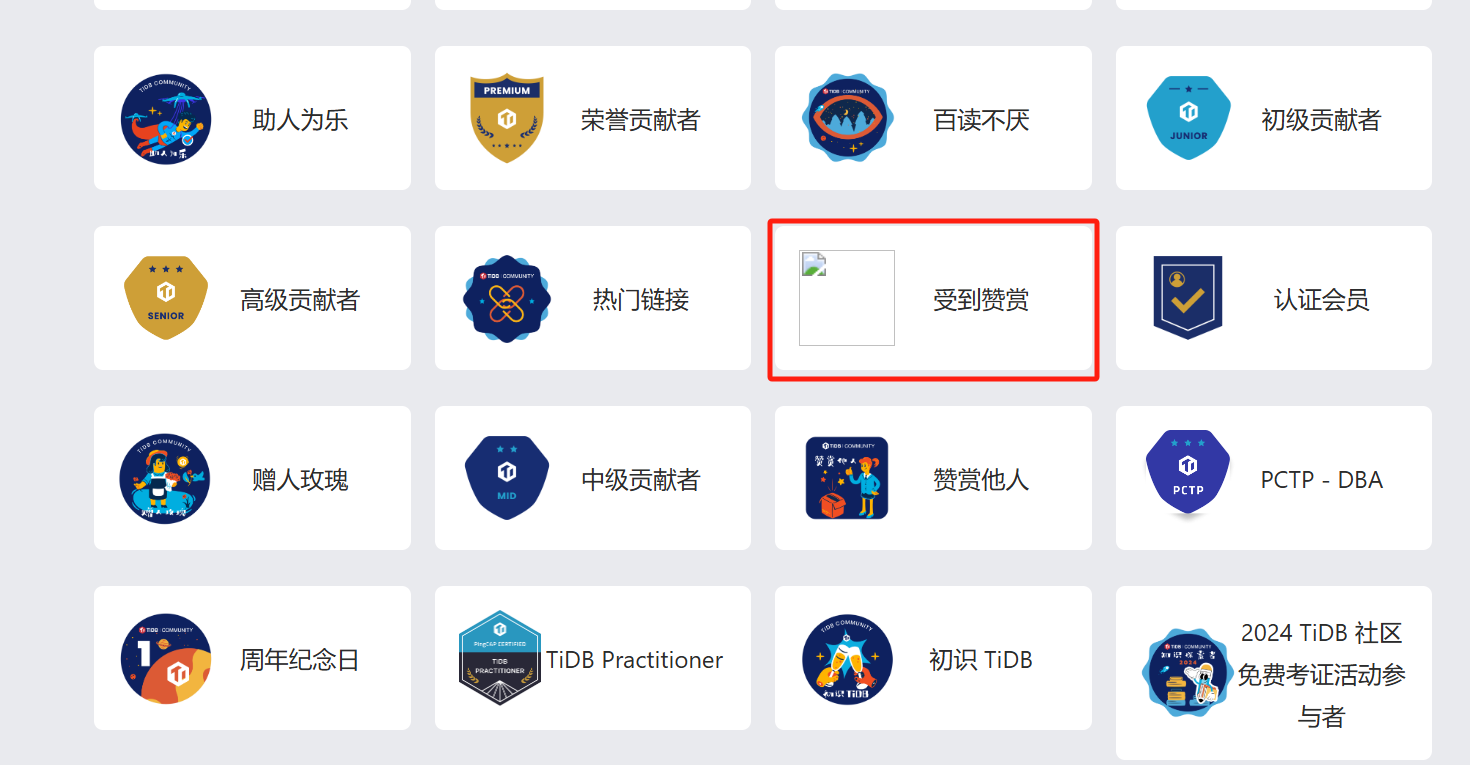Select the PCTP - DBA label

(x=1321, y=480)
